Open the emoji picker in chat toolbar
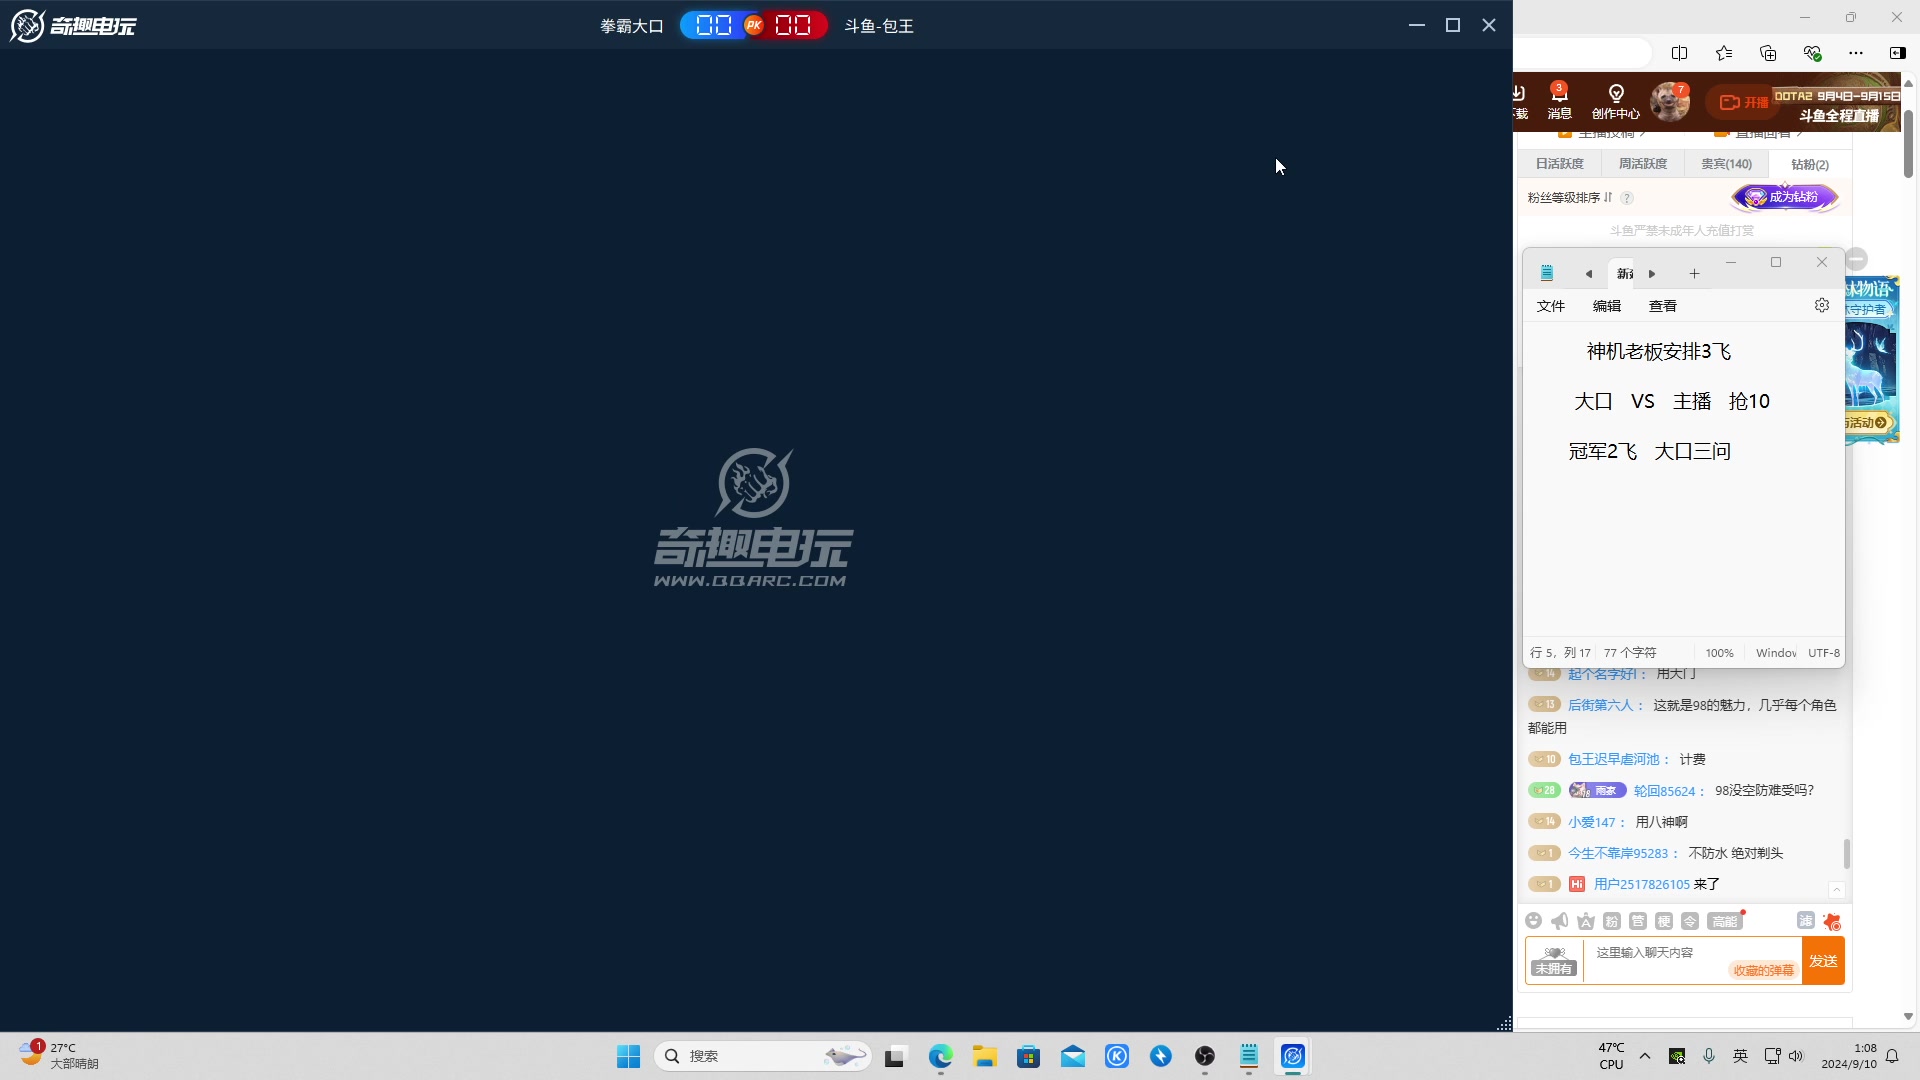Viewport: 1920px width, 1080px height. [x=1533, y=921]
